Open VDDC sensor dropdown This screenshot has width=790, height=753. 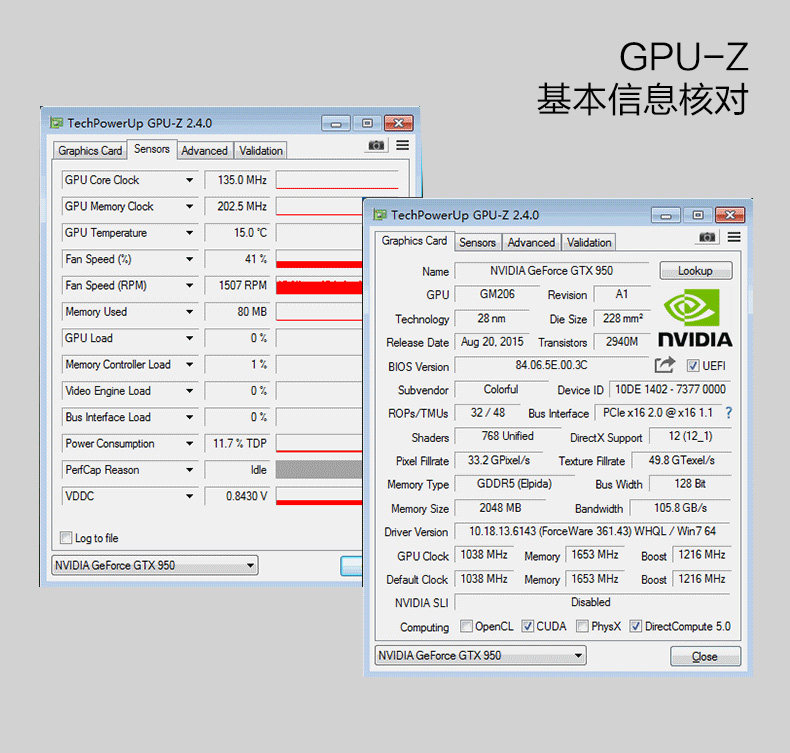(189, 496)
